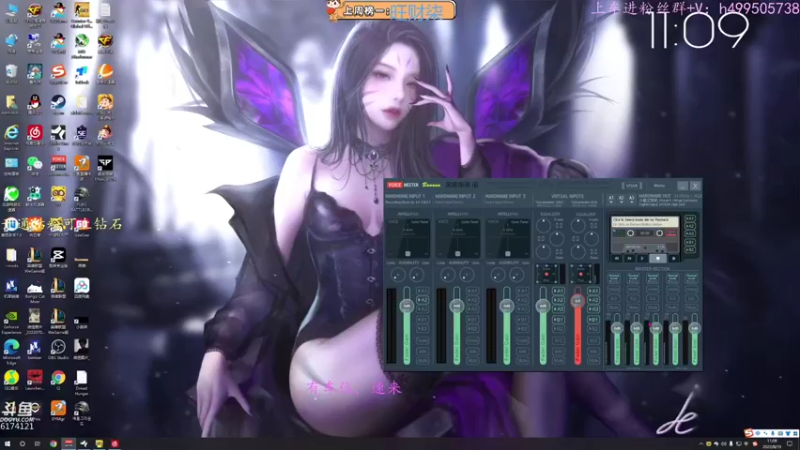Viewport: 800px width, 450px height.
Task: Toggle mono on Hardware Input 1 strip
Action: coord(422,341)
